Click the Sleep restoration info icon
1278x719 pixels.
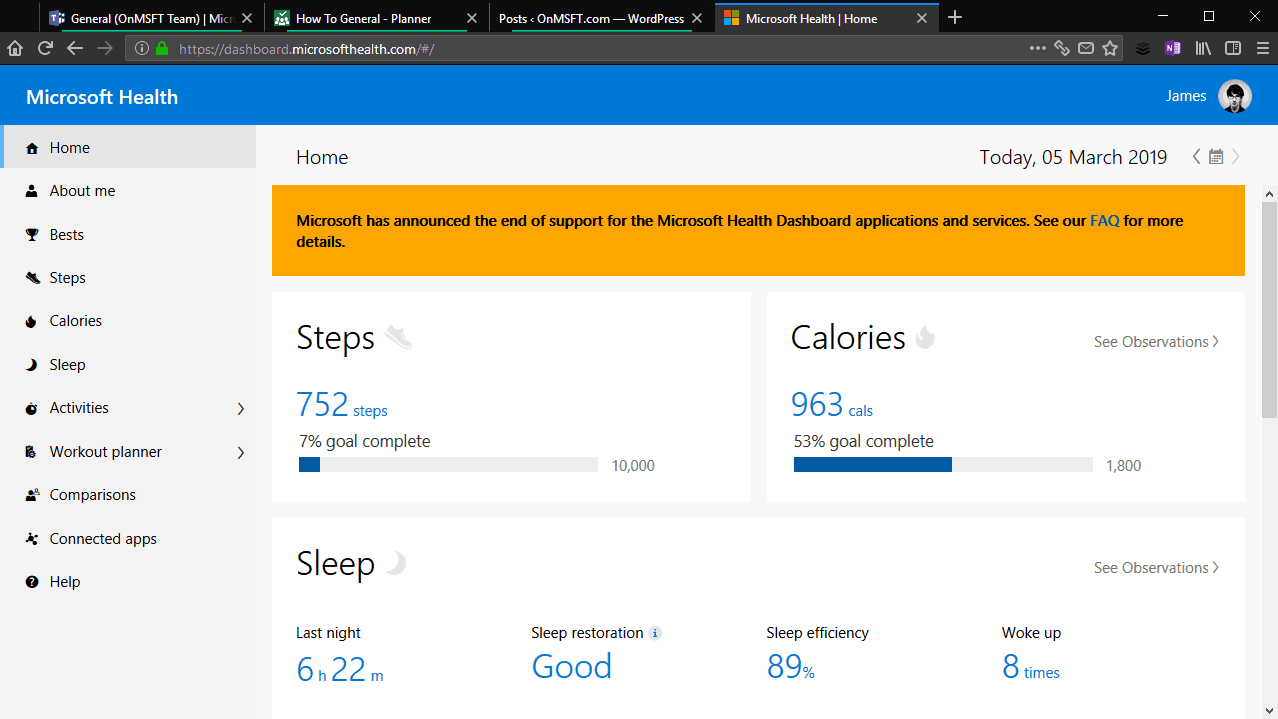[x=655, y=633]
